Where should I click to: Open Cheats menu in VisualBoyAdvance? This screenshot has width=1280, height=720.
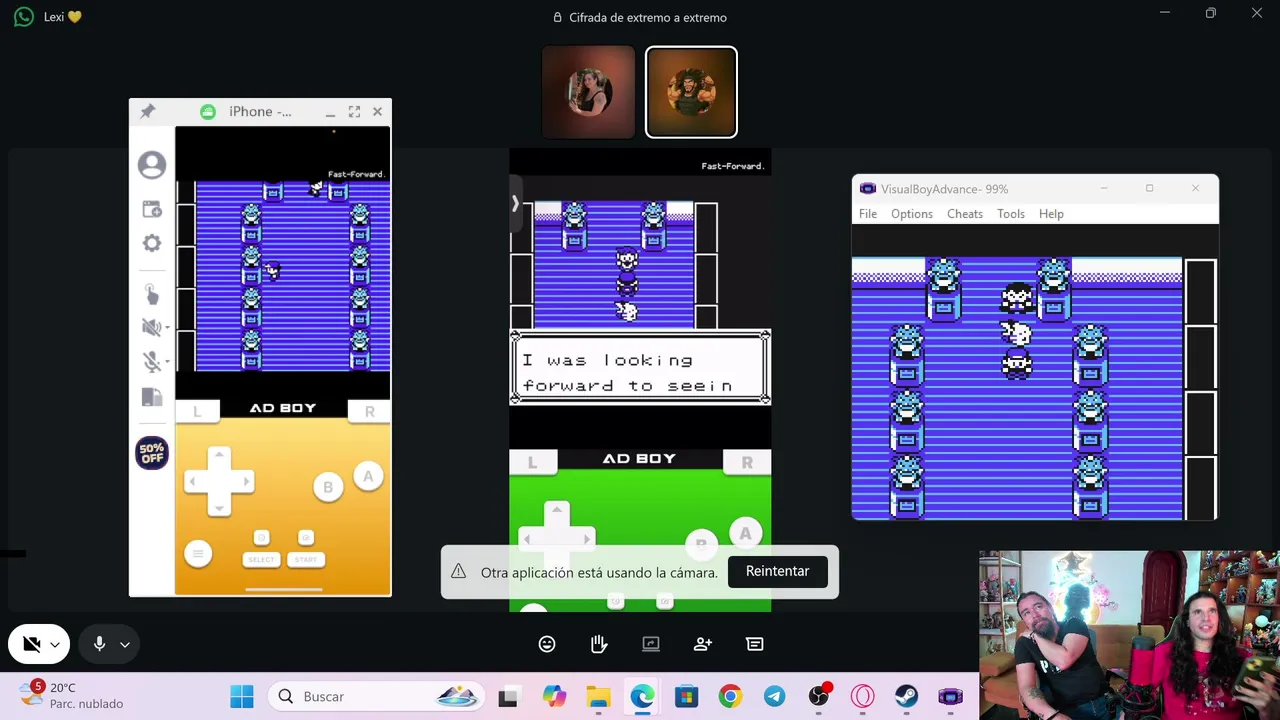point(965,214)
